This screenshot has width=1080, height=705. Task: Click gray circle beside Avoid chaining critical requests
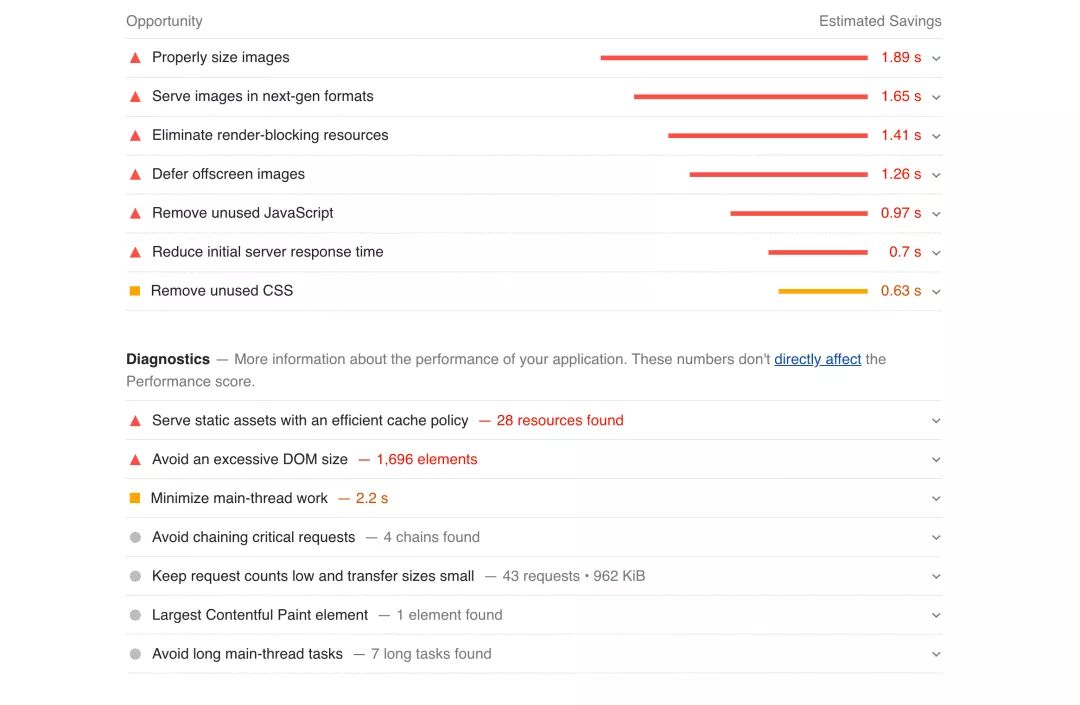pos(135,538)
